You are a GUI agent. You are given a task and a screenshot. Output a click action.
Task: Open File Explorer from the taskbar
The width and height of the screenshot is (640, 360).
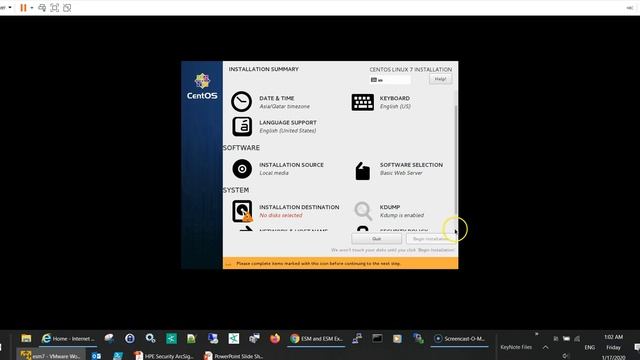click(x=26, y=338)
